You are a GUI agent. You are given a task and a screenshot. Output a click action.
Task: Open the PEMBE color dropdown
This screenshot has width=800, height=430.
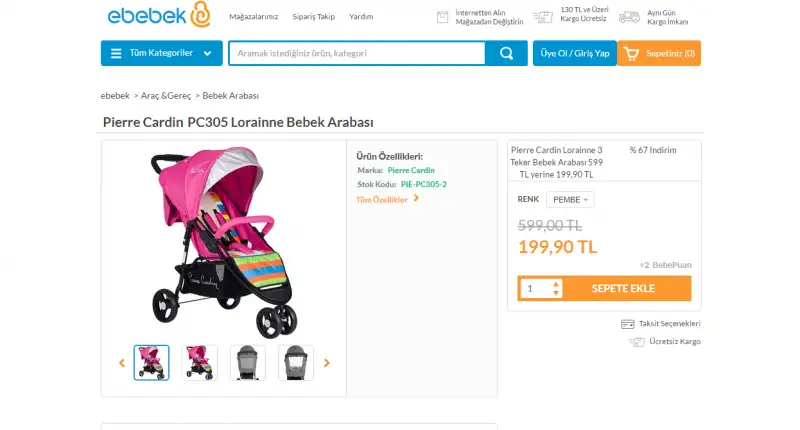point(570,199)
